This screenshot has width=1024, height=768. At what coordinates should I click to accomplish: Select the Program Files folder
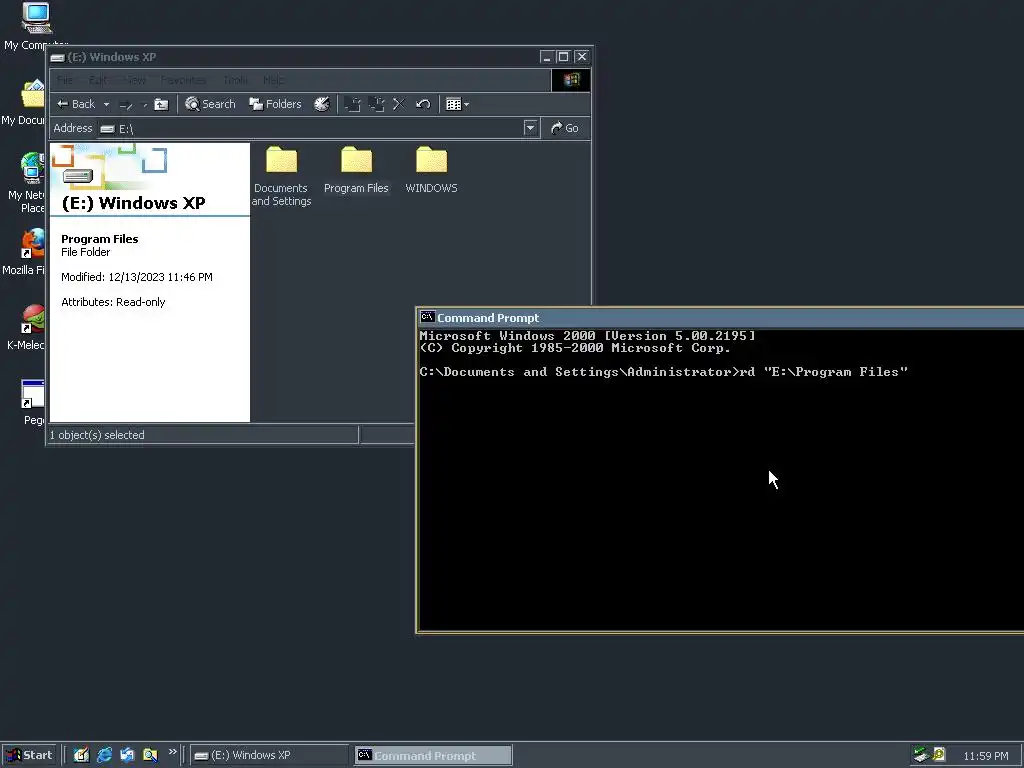click(x=356, y=170)
